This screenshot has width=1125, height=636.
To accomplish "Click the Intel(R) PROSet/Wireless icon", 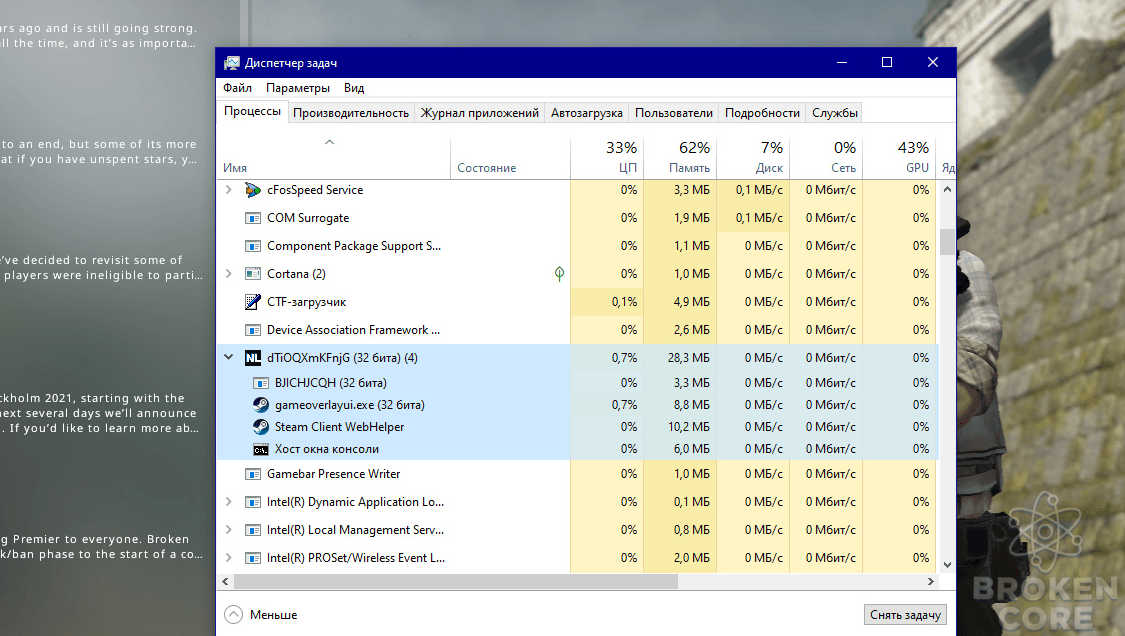I will pyautogui.click(x=253, y=558).
